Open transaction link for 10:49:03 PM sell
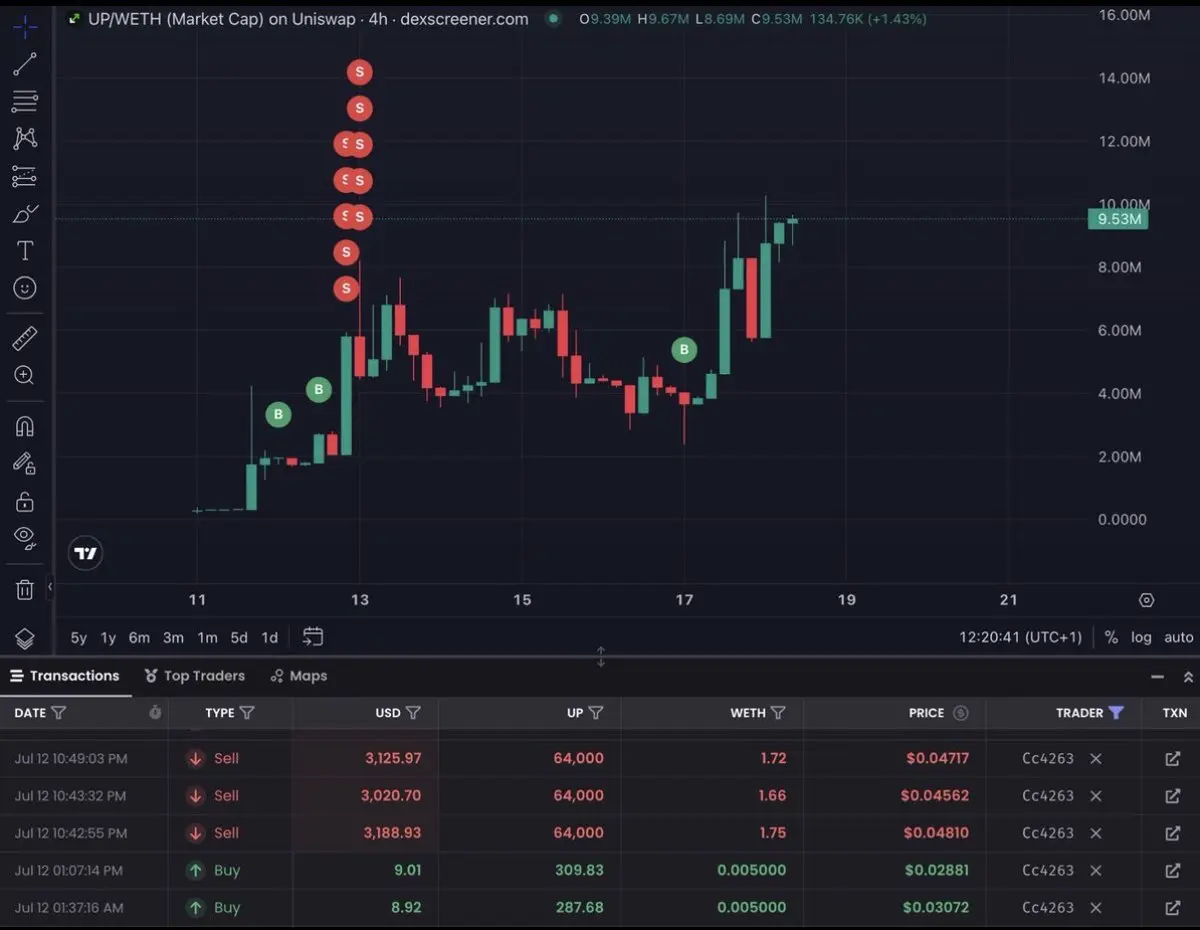Viewport: 1200px width, 930px height. 1173,758
